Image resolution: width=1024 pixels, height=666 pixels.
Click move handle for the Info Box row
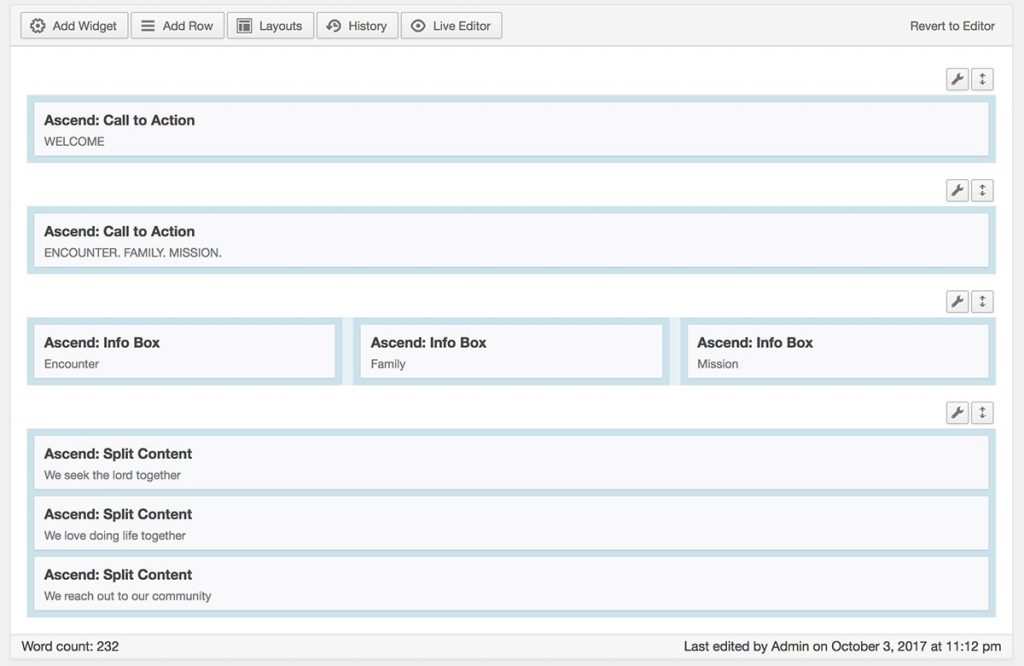point(982,301)
